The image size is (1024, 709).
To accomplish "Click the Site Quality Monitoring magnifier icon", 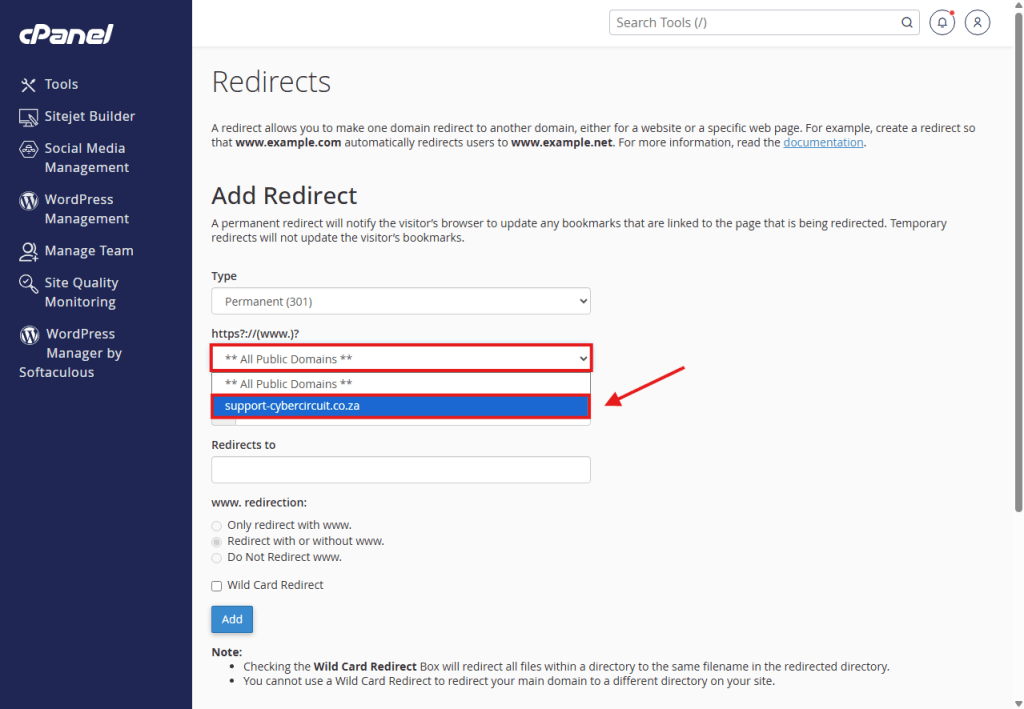I will (x=28, y=284).
